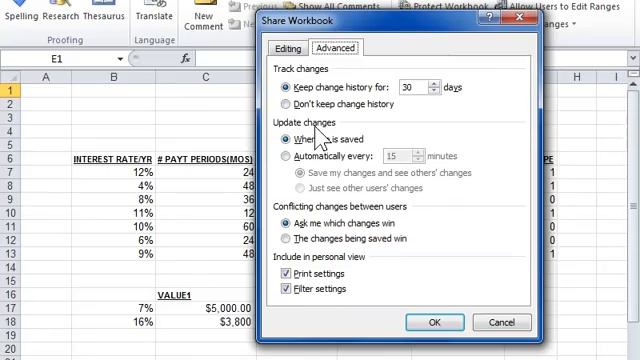Click the change history days field
This screenshot has width=640, height=360.
(x=413, y=87)
